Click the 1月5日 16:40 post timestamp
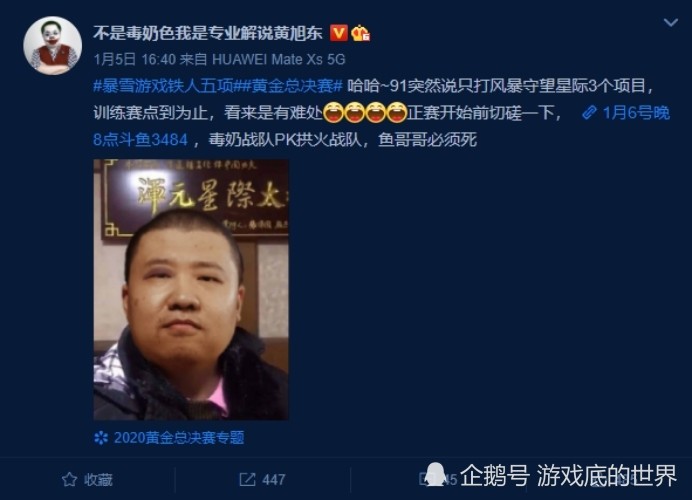Image resolution: width=692 pixels, height=500 pixels. tap(135, 59)
